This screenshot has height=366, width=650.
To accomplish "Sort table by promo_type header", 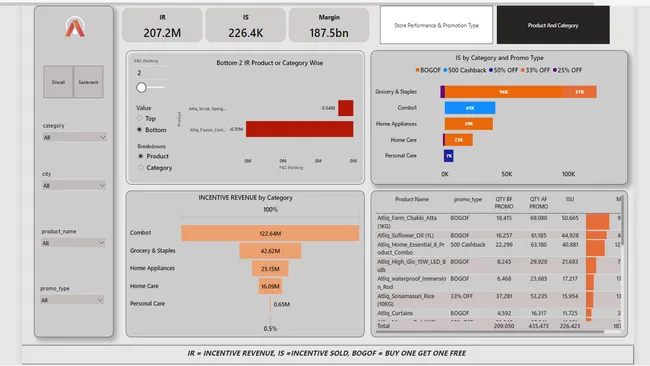I will coord(468,199).
